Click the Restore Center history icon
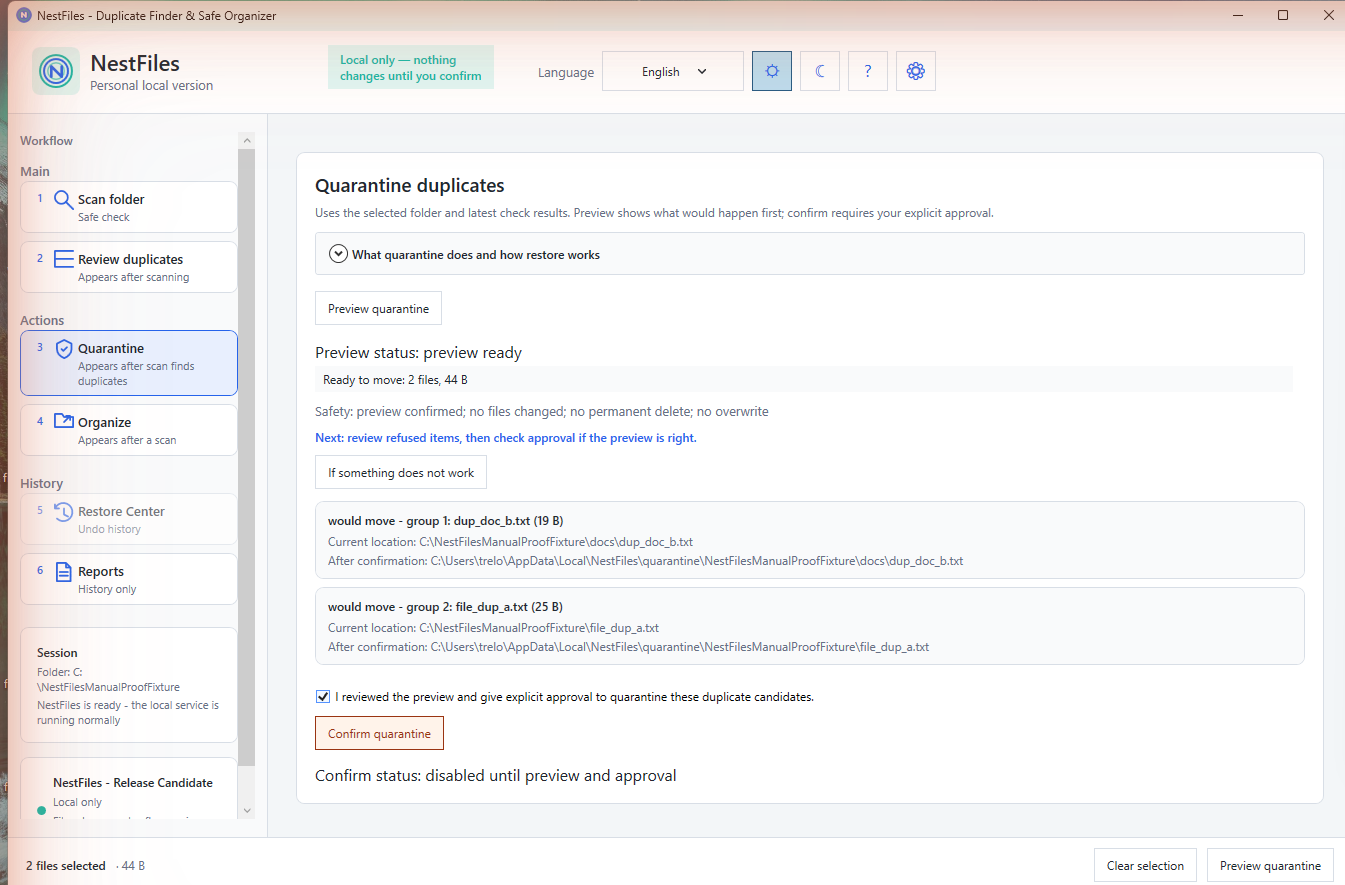1345x885 pixels. point(63,511)
